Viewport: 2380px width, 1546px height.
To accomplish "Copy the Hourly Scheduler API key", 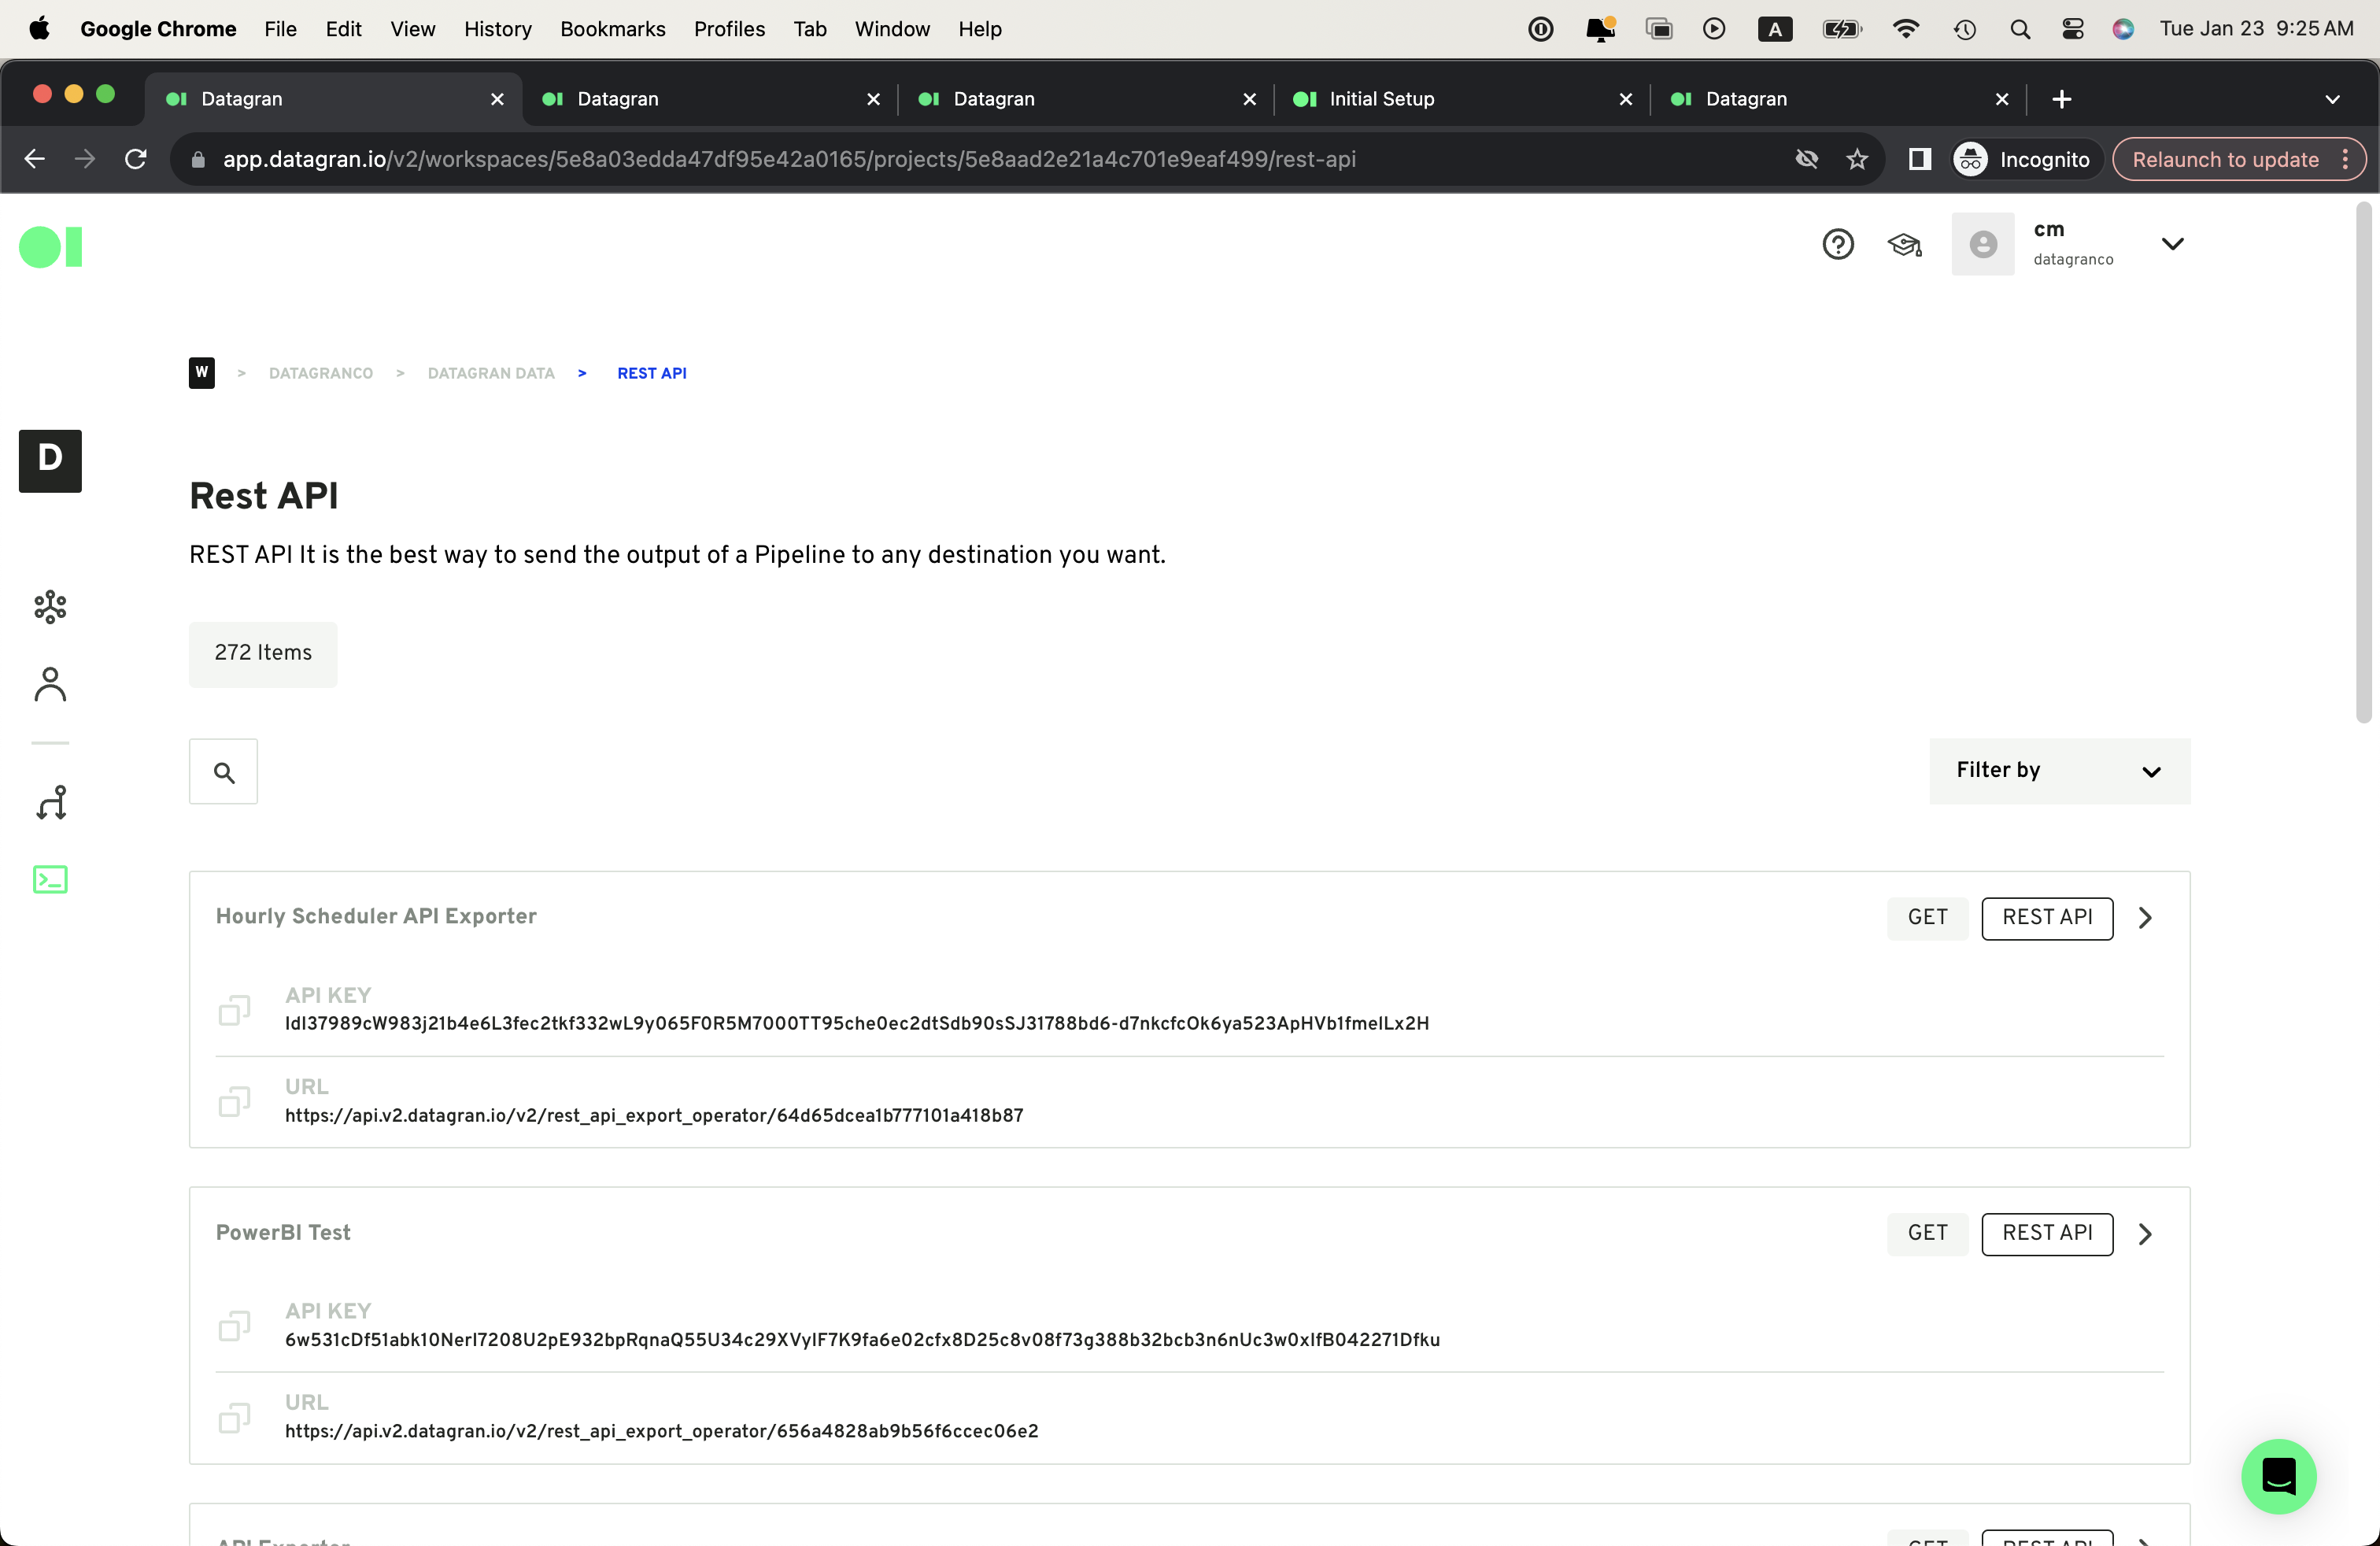I will coord(234,1010).
